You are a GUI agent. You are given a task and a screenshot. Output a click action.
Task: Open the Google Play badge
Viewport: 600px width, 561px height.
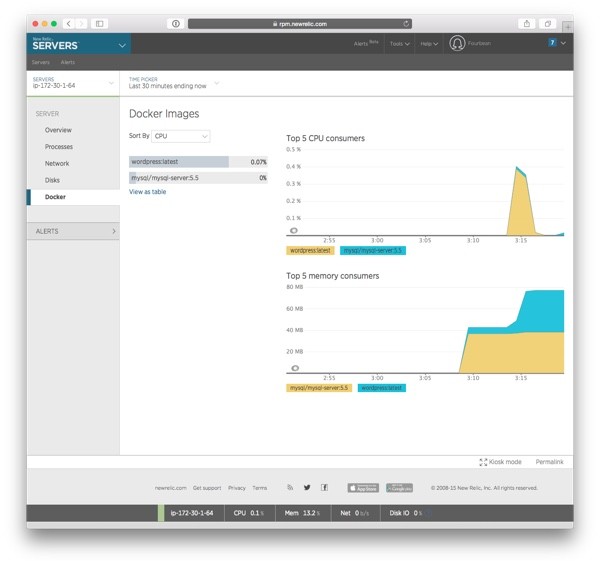click(x=399, y=488)
